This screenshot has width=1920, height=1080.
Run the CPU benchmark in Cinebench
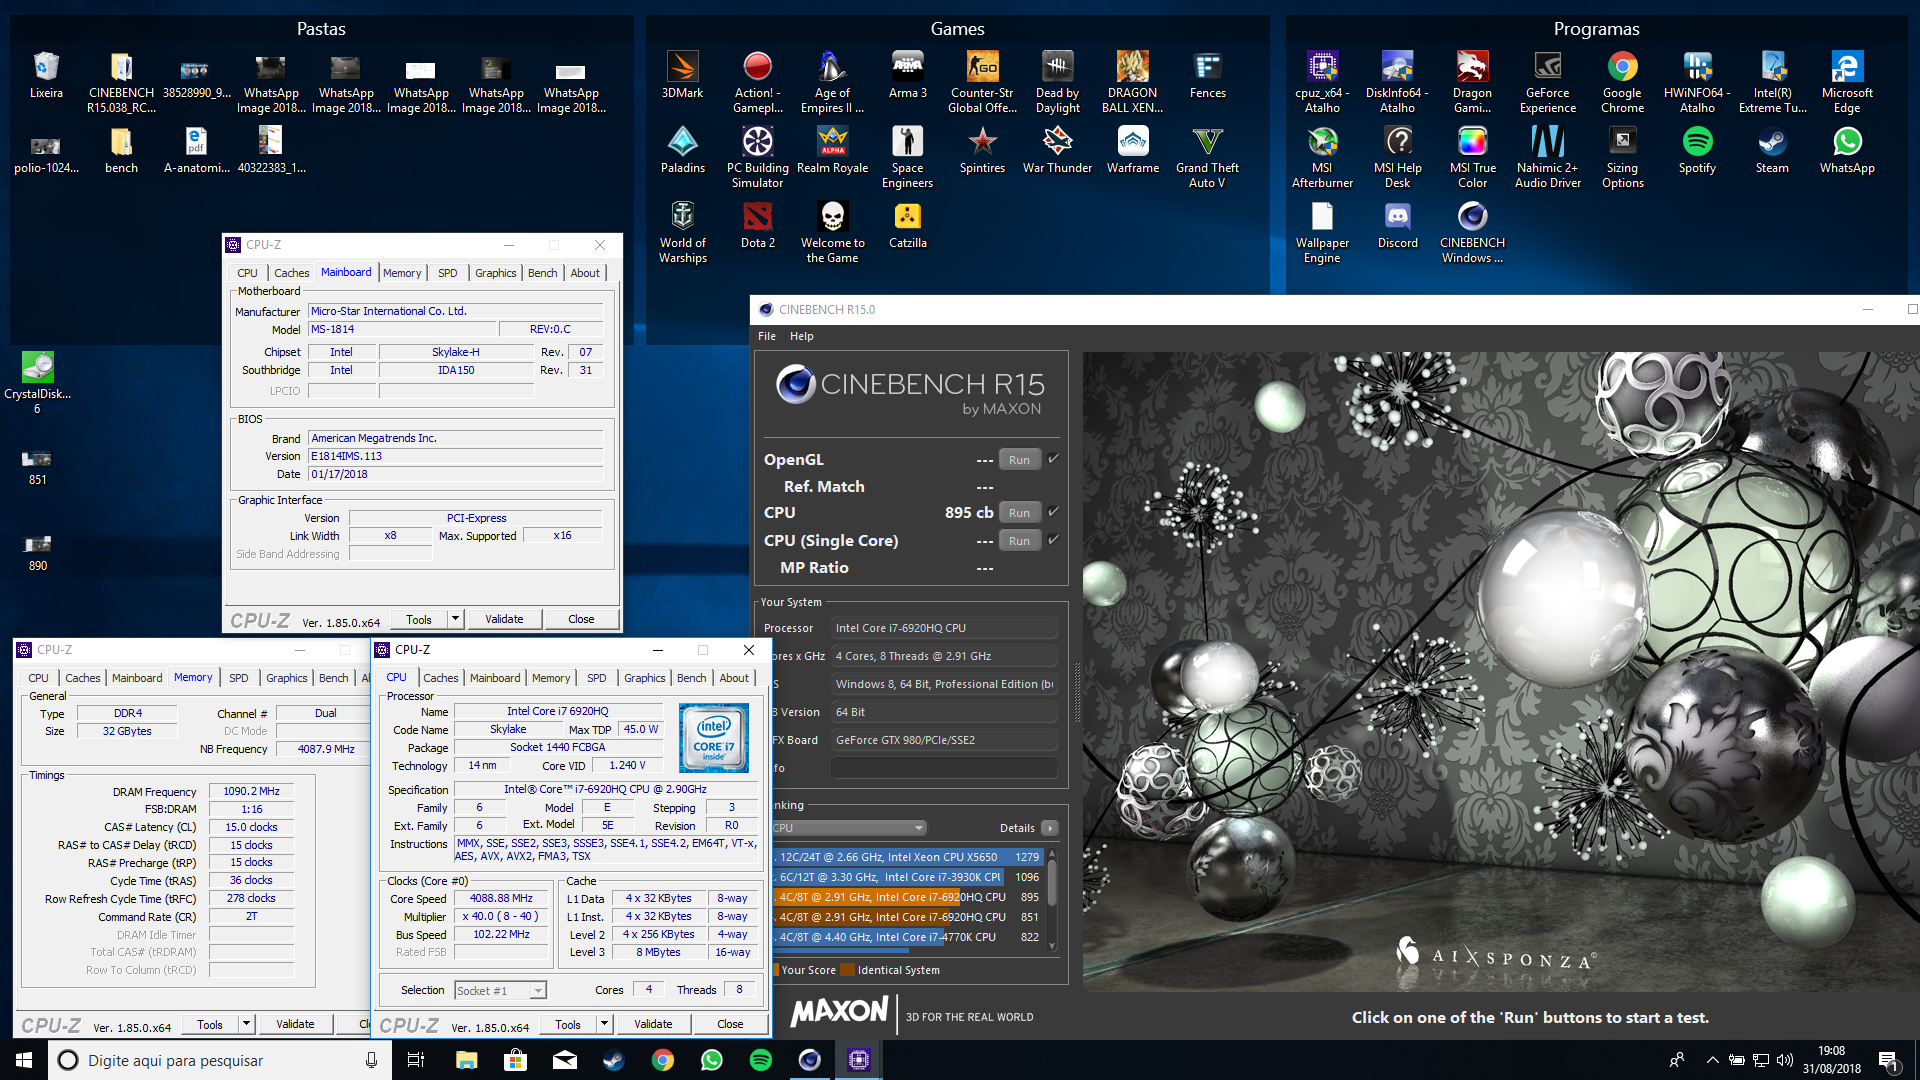tap(1019, 513)
